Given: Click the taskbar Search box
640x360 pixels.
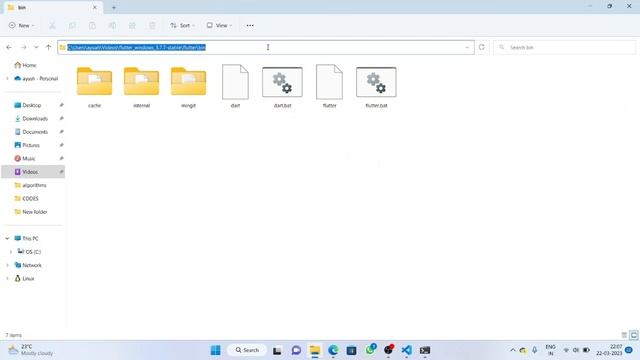Looking at the screenshot, I should [x=247, y=350].
